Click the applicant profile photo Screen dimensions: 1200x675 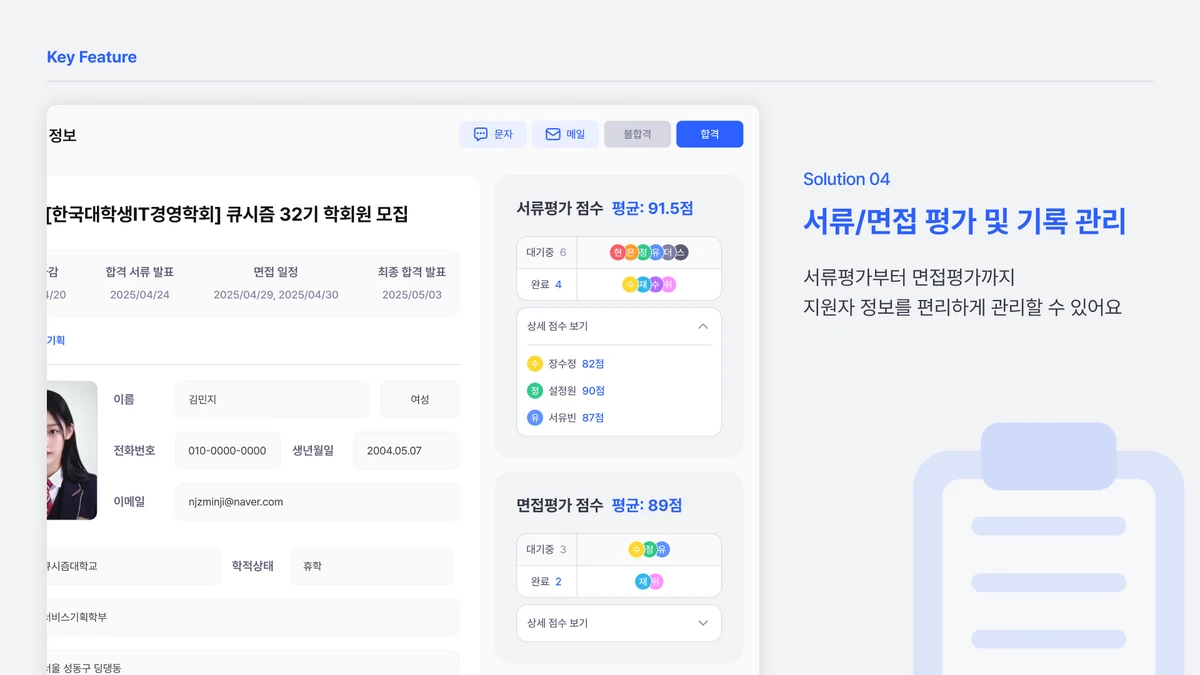[x=72, y=450]
